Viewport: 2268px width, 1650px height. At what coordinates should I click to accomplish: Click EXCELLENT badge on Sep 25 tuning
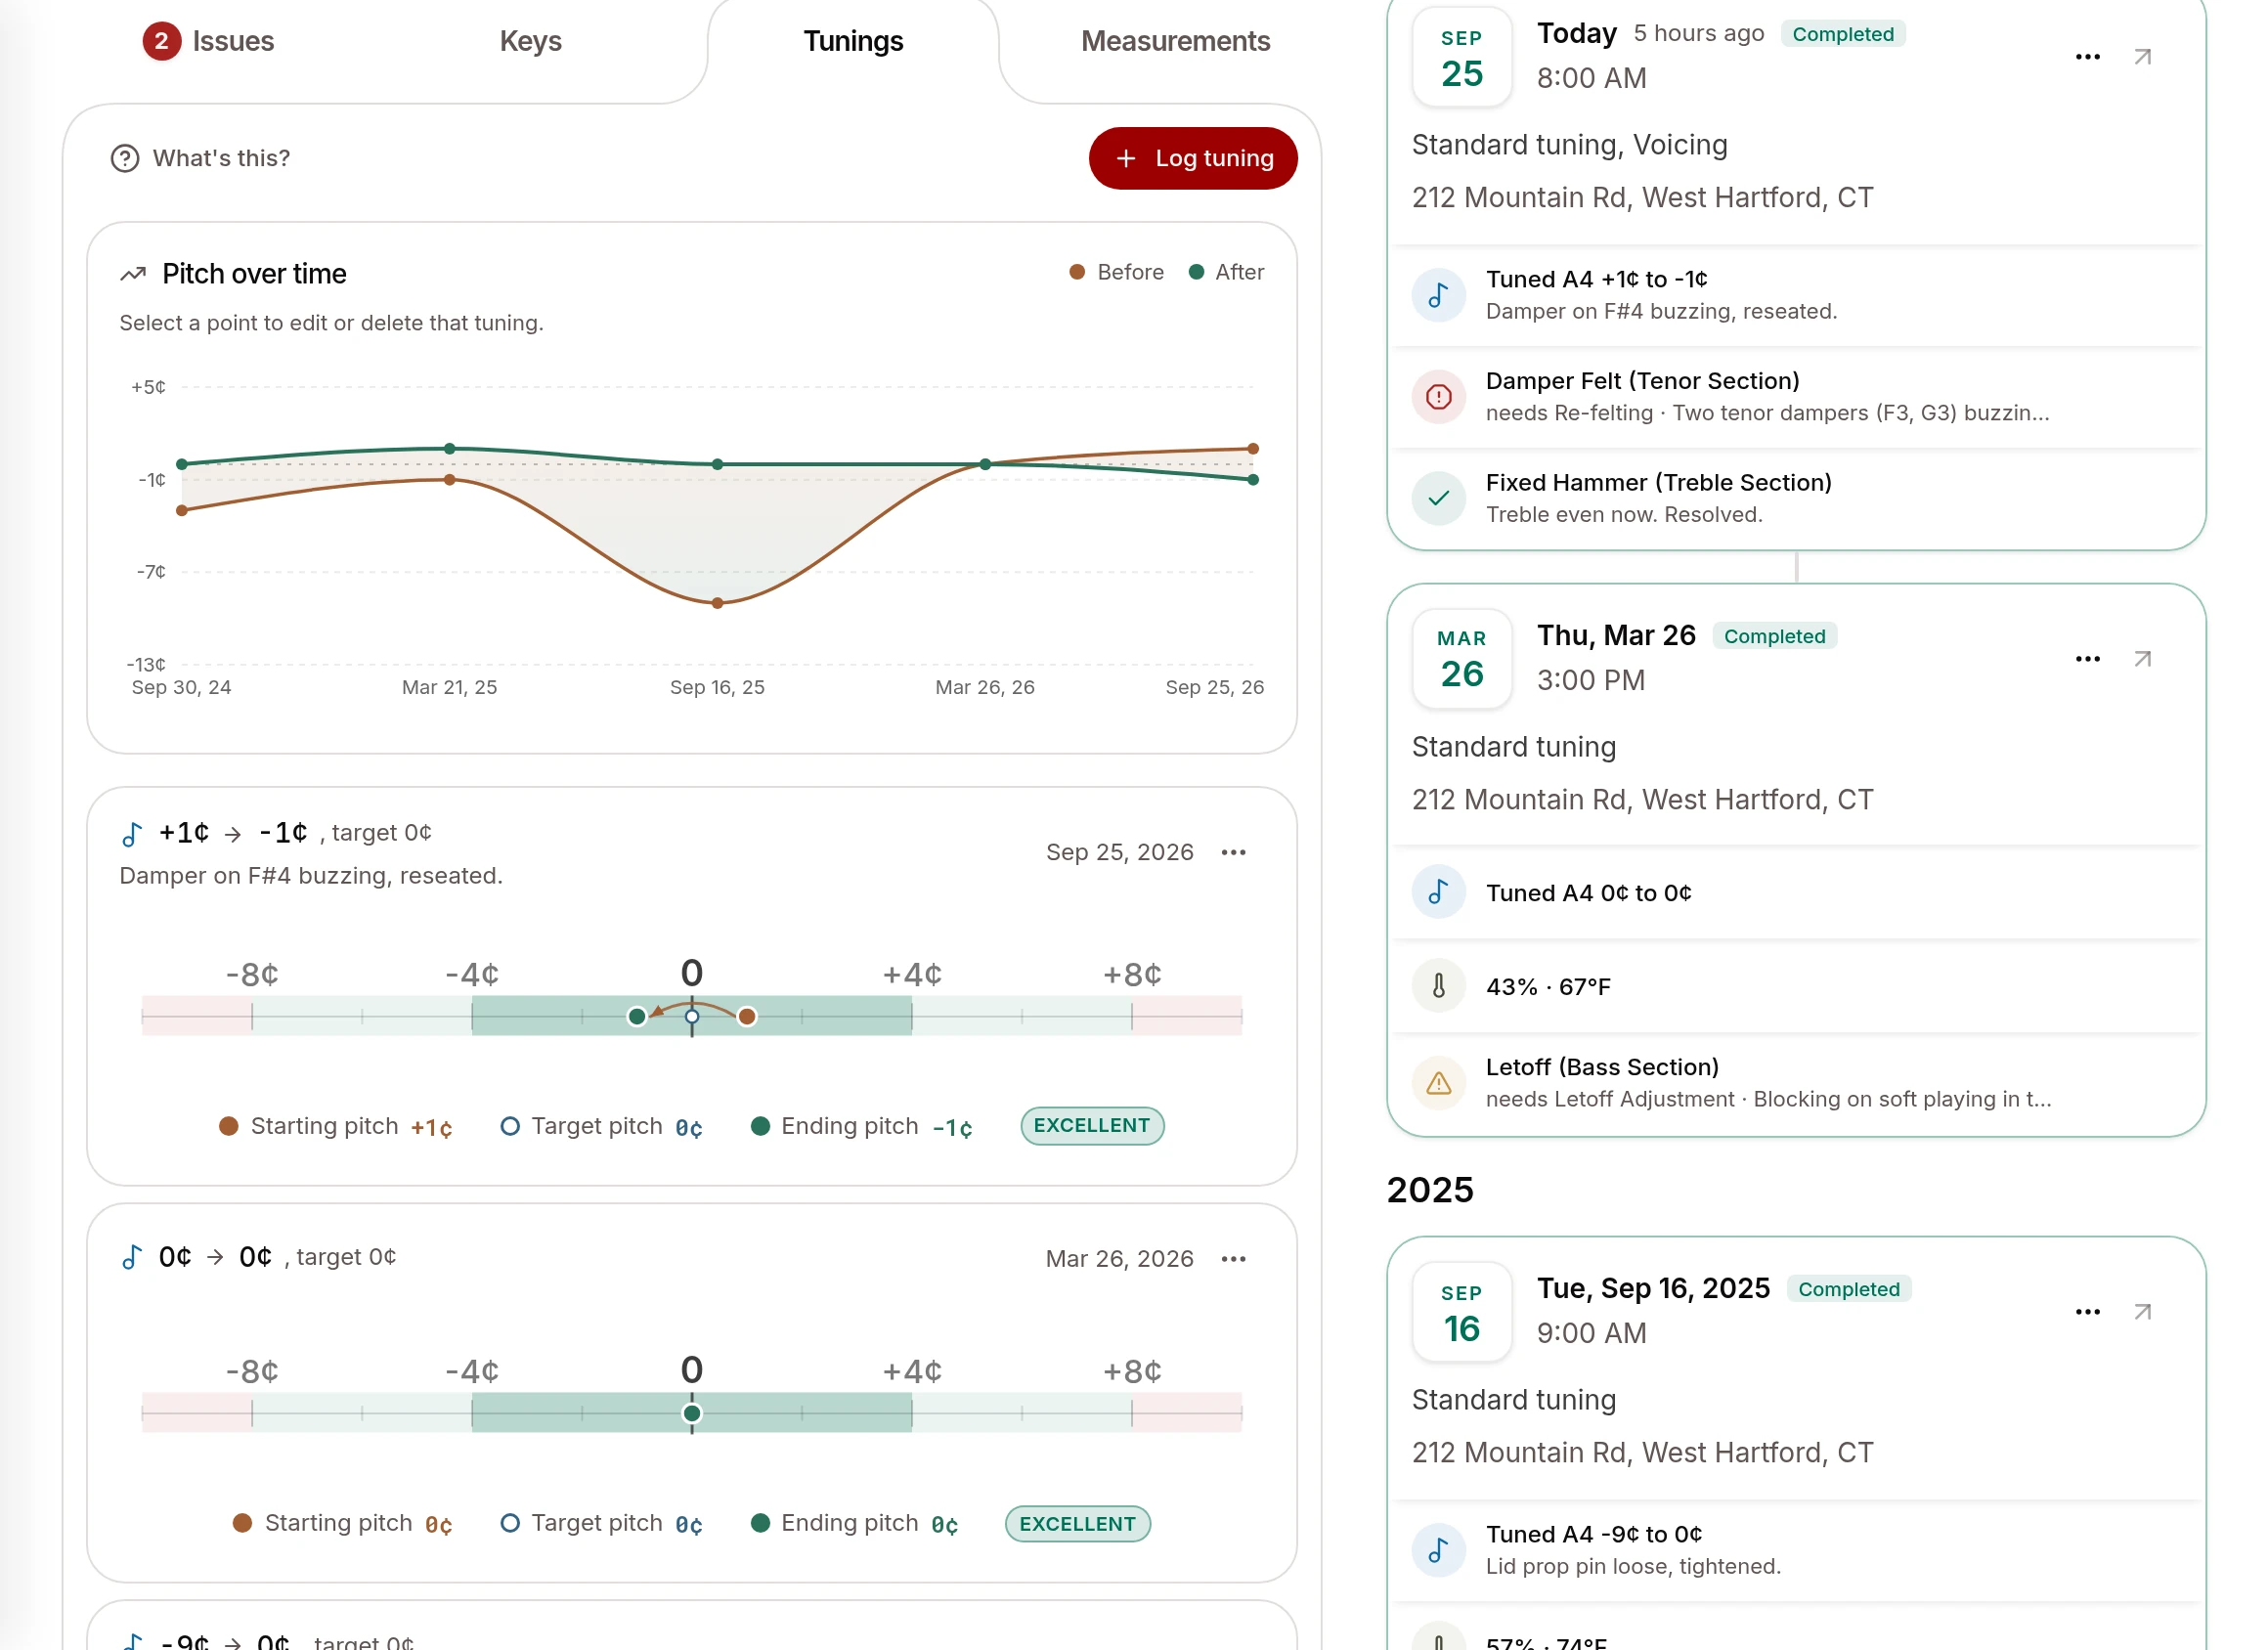(x=1092, y=1126)
